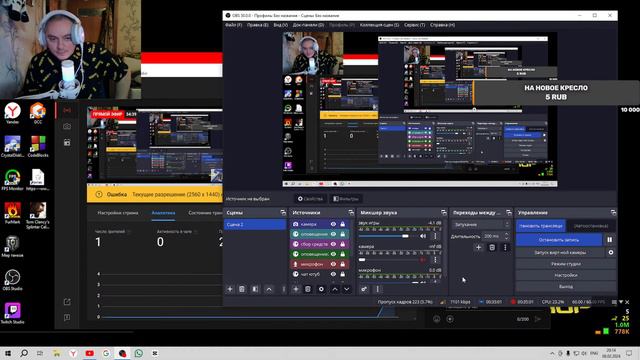The width and height of the screenshot is (640, 360).
Task: Hide the камера source with eye icon
Action: [x=333, y=224]
